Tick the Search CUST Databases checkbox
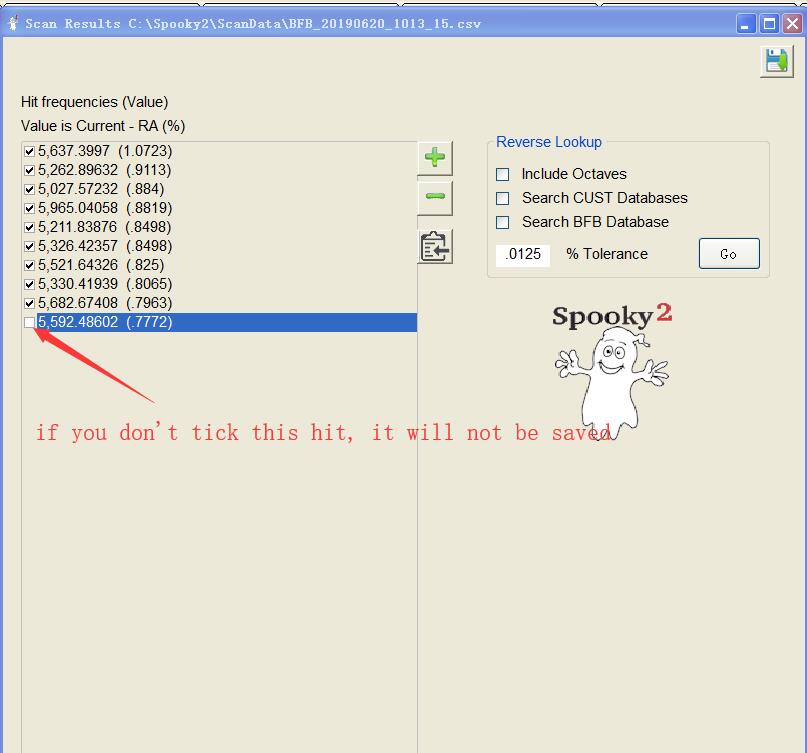 pyautogui.click(x=503, y=198)
